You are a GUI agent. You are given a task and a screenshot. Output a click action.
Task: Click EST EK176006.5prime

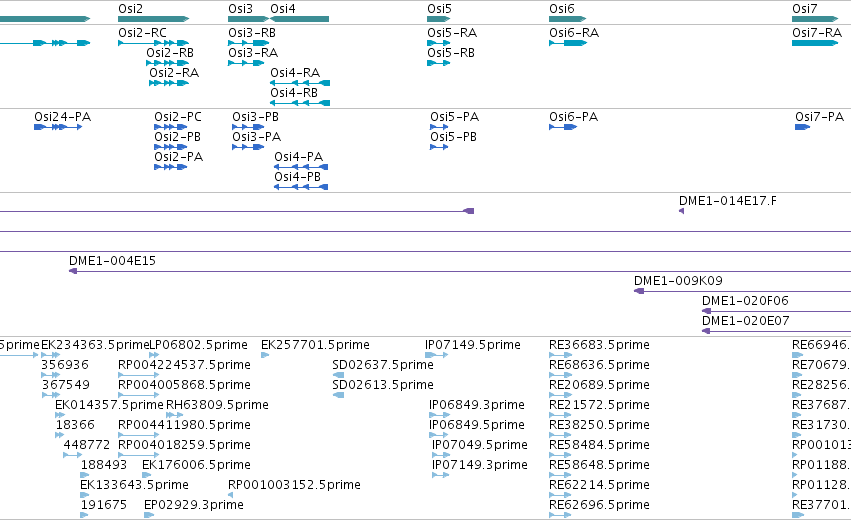(196, 466)
